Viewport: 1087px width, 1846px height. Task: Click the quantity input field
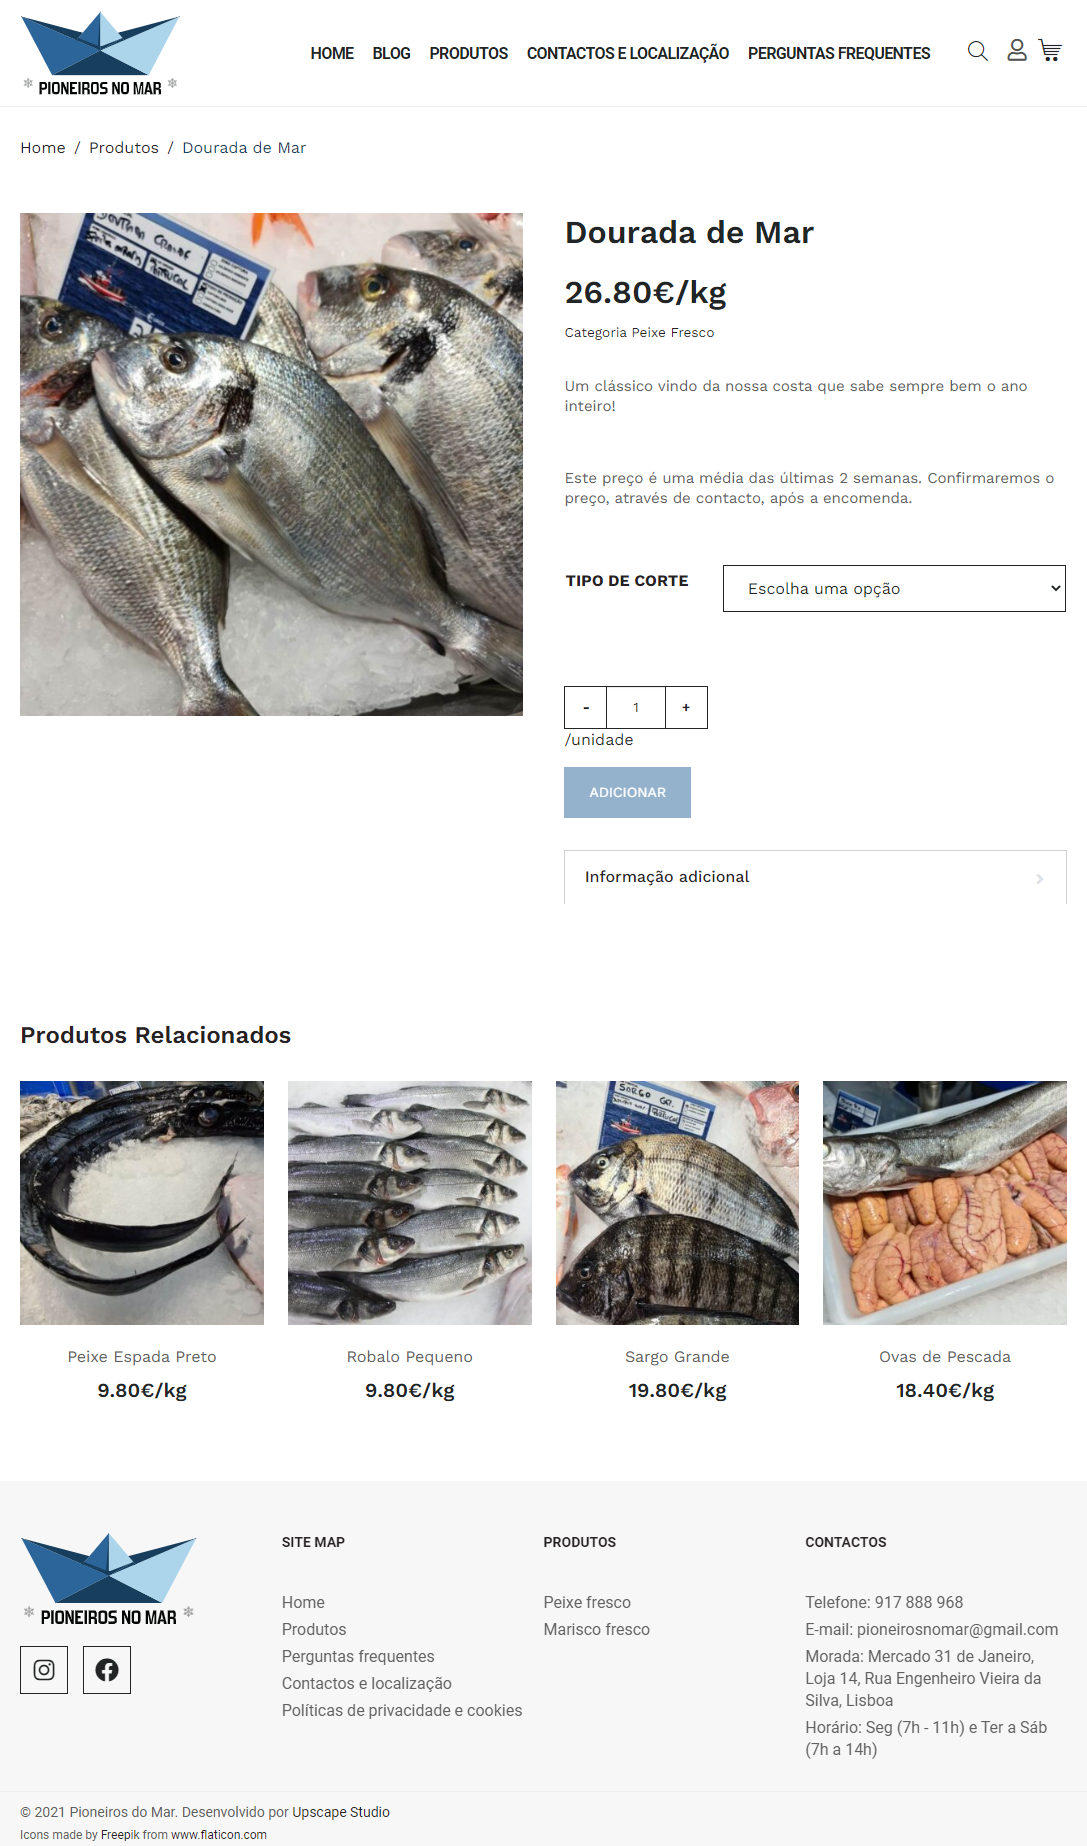point(636,707)
